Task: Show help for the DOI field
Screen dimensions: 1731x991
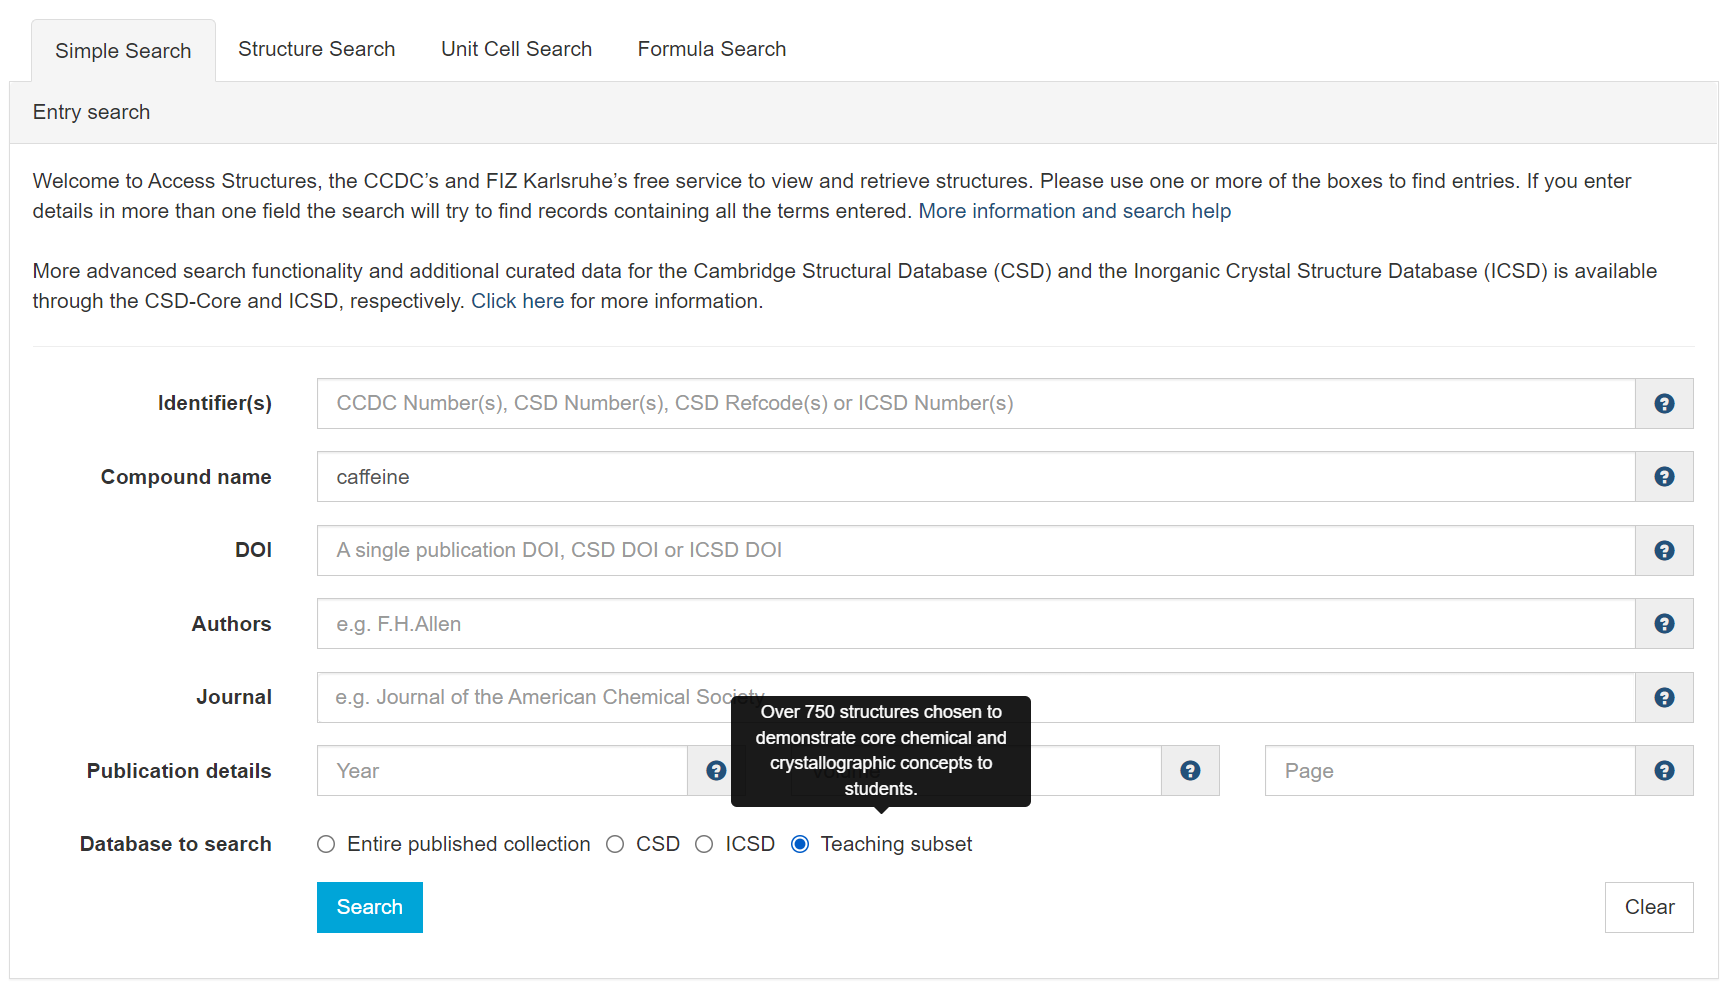Action: [1664, 551]
